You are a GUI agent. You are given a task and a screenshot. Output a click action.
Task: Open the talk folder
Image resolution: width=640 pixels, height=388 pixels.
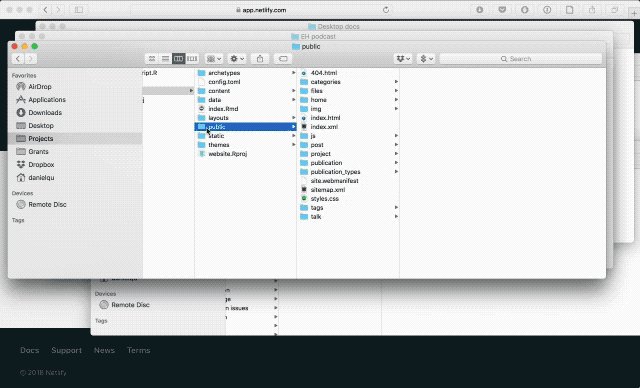coord(348,217)
